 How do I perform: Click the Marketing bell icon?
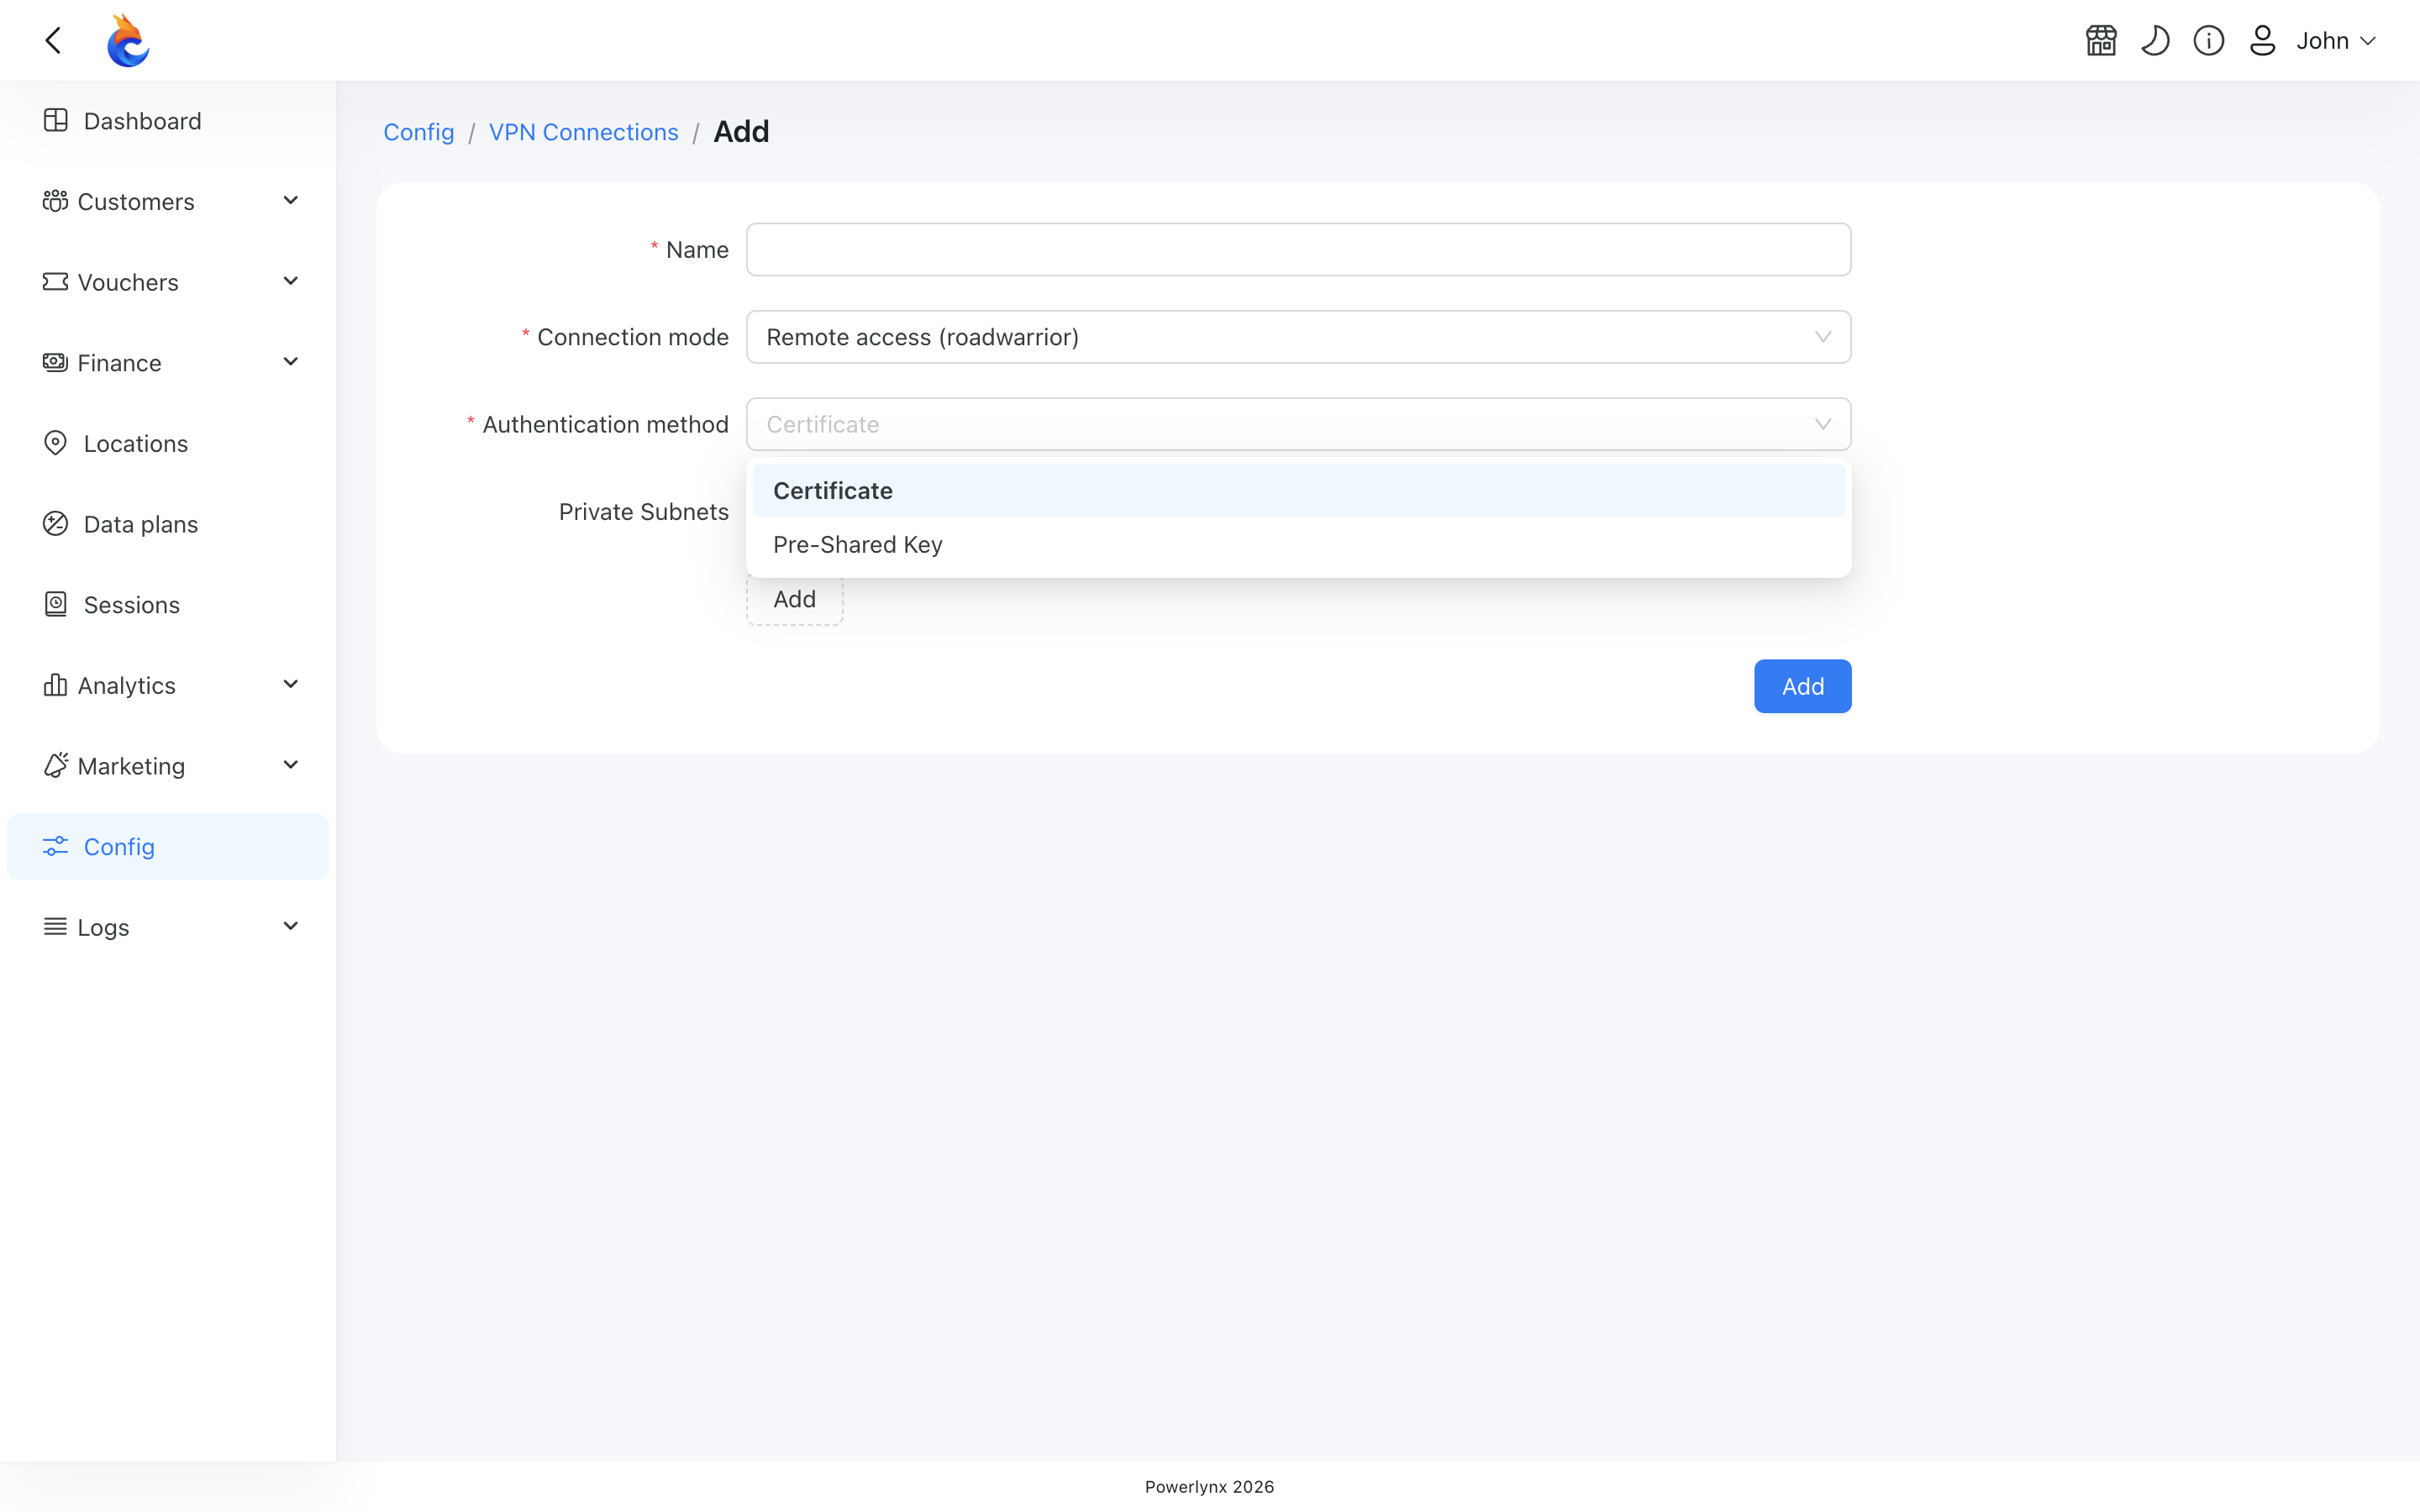click(55, 765)
